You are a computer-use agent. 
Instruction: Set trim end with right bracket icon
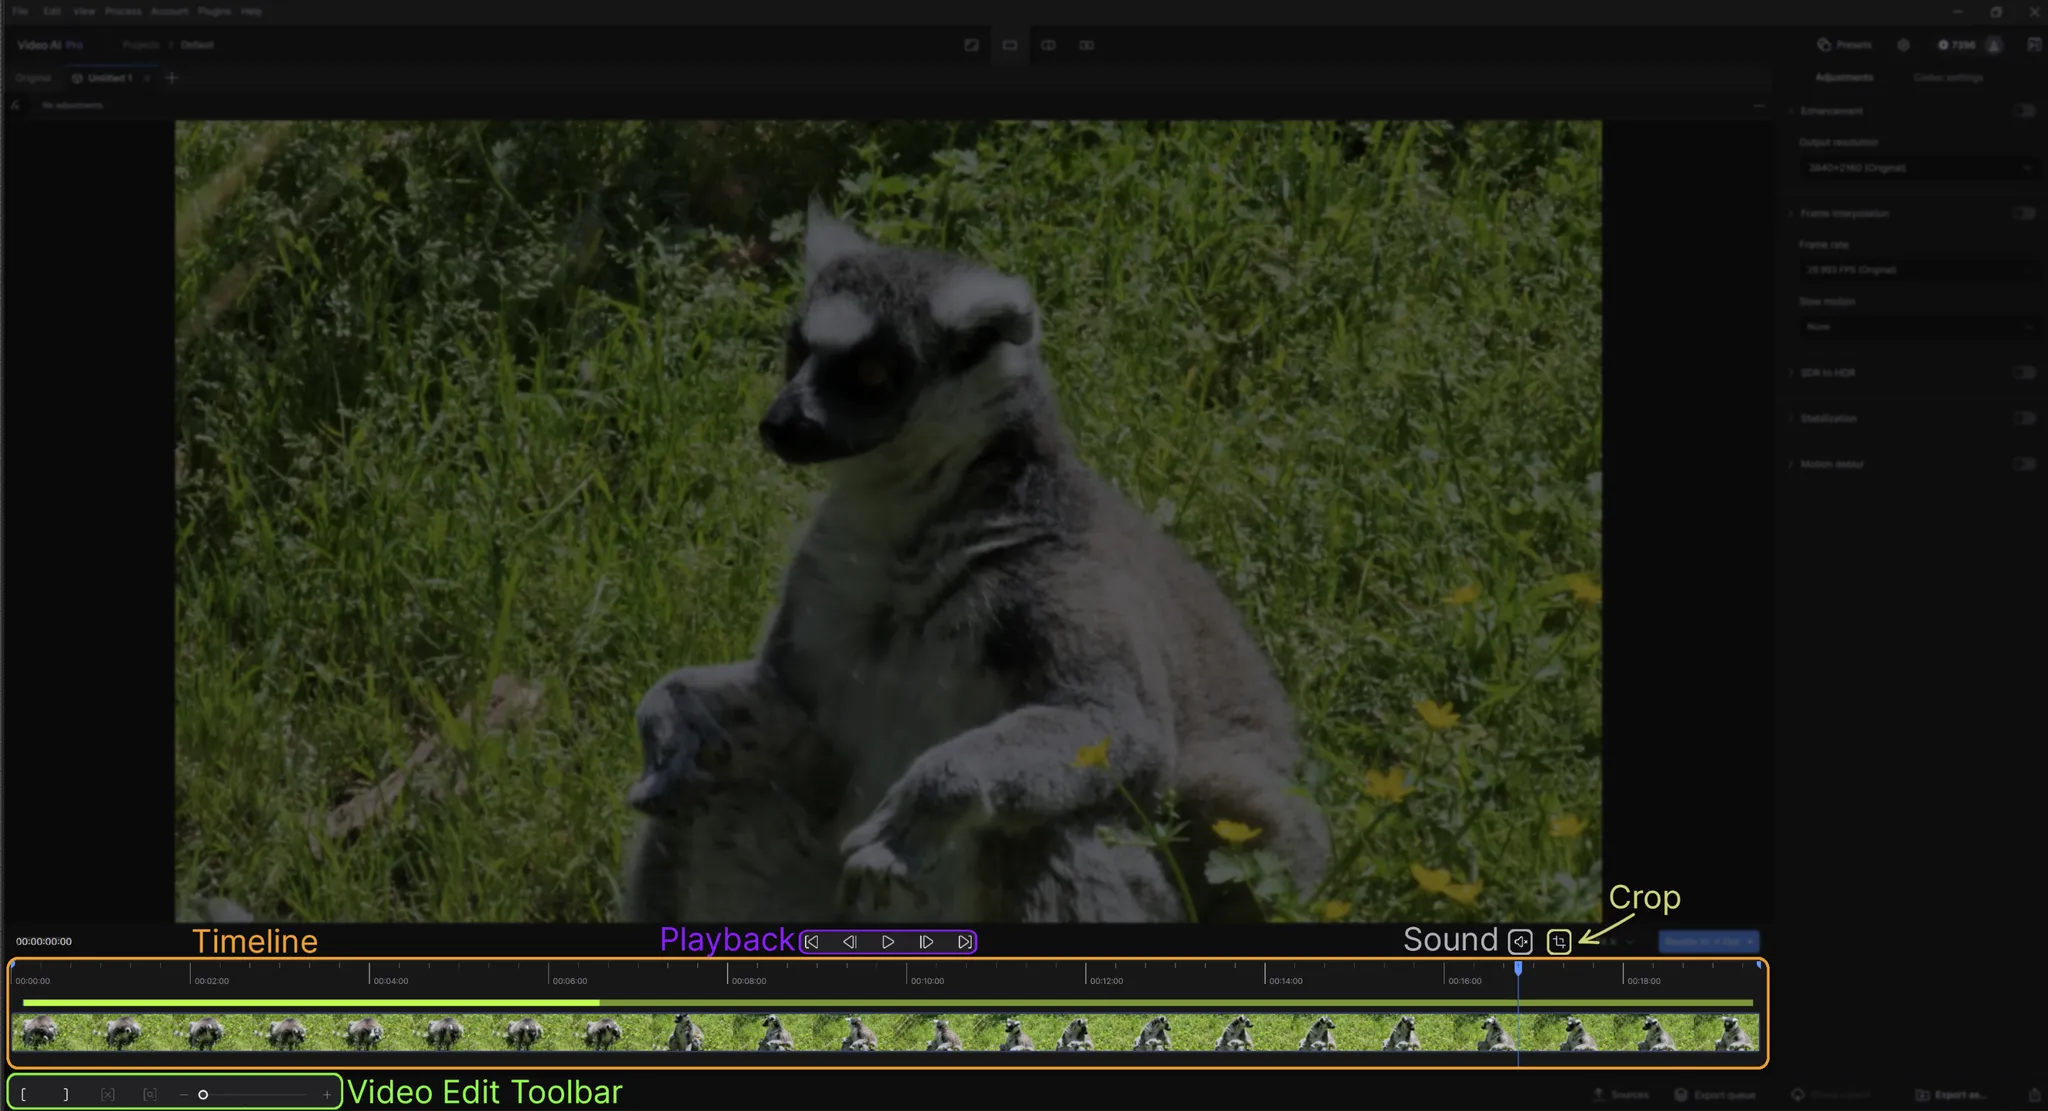pyautogui.click(x=66, y=1095)
